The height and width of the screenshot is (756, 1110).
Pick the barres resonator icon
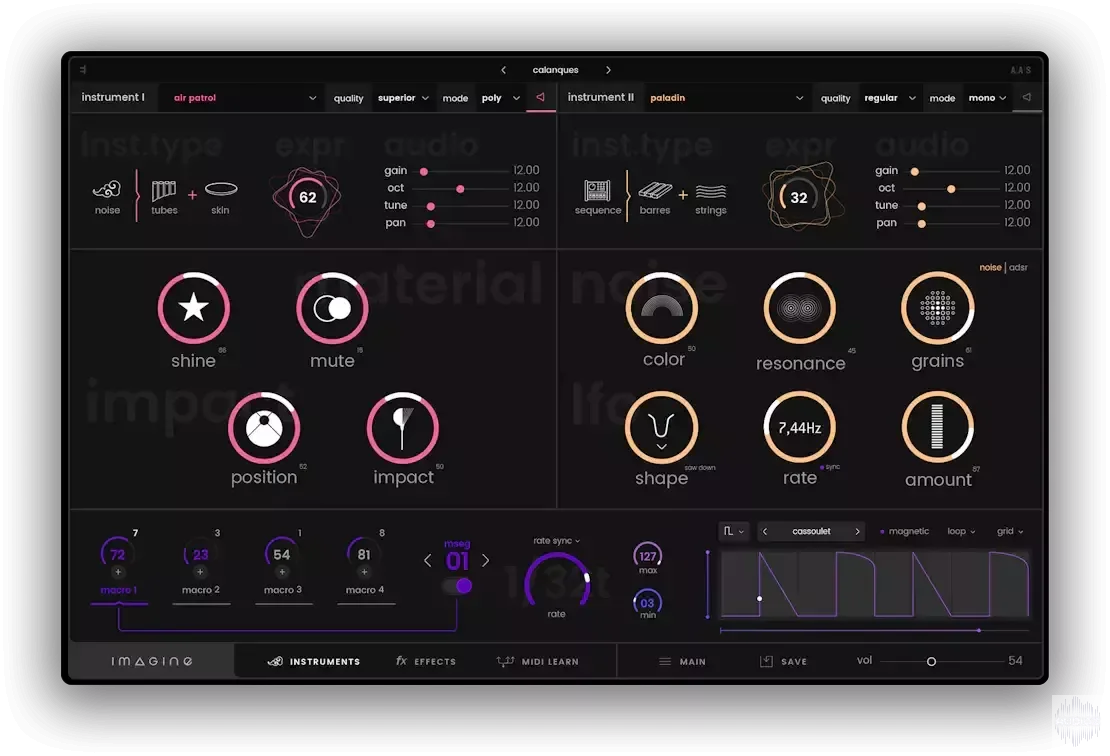click(655, 190)
